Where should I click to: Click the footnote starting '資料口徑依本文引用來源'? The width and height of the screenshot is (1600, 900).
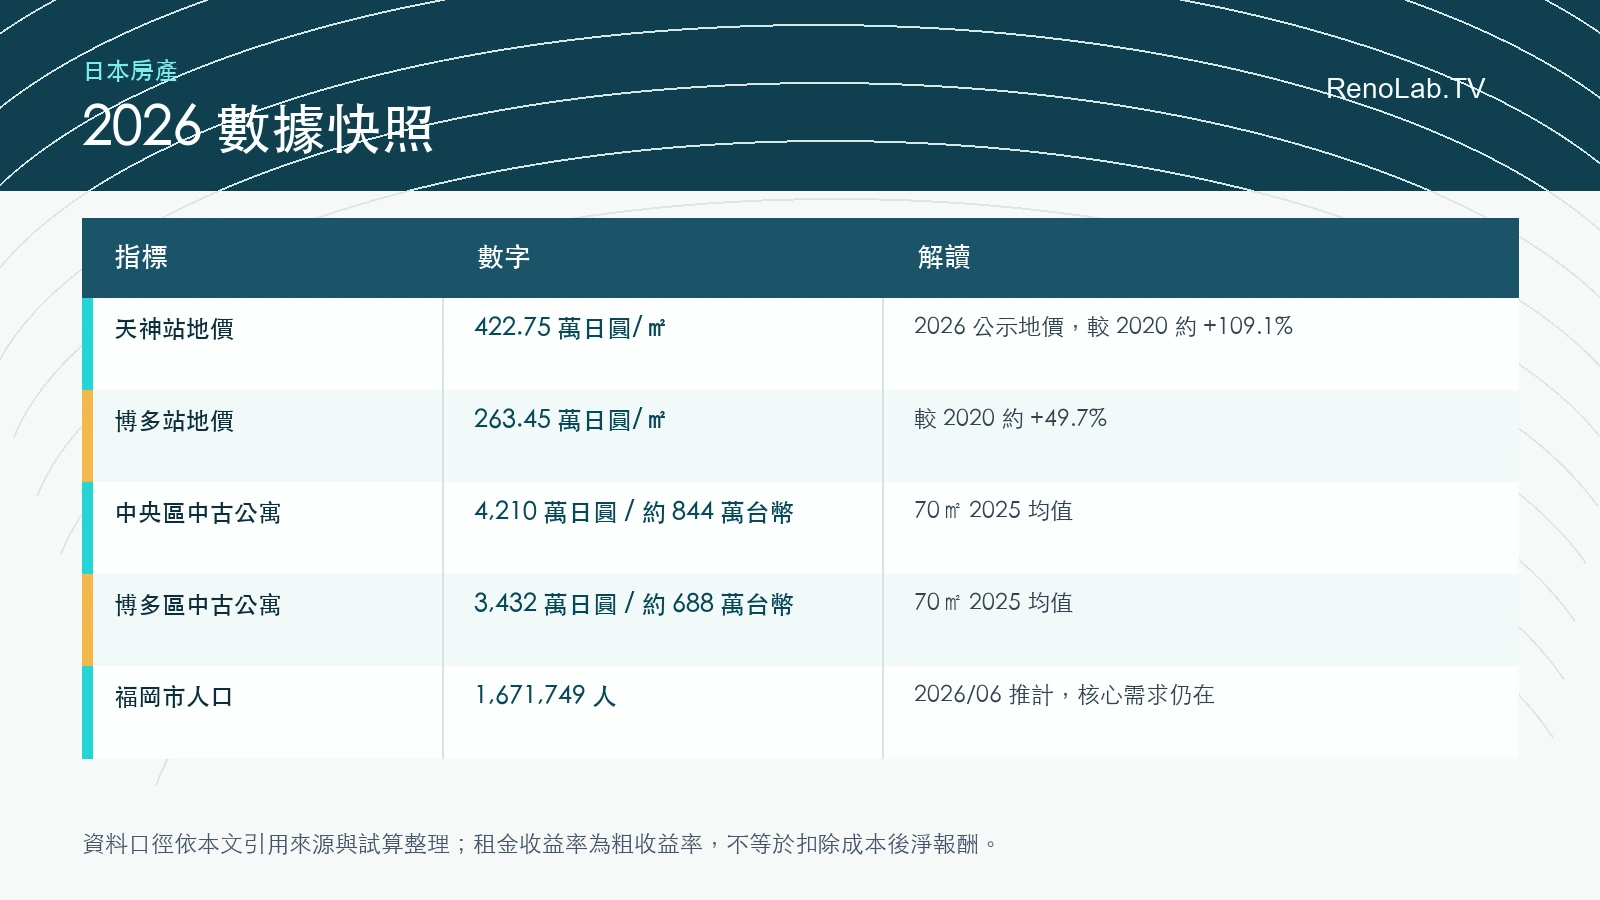click(x=540, y=844)
